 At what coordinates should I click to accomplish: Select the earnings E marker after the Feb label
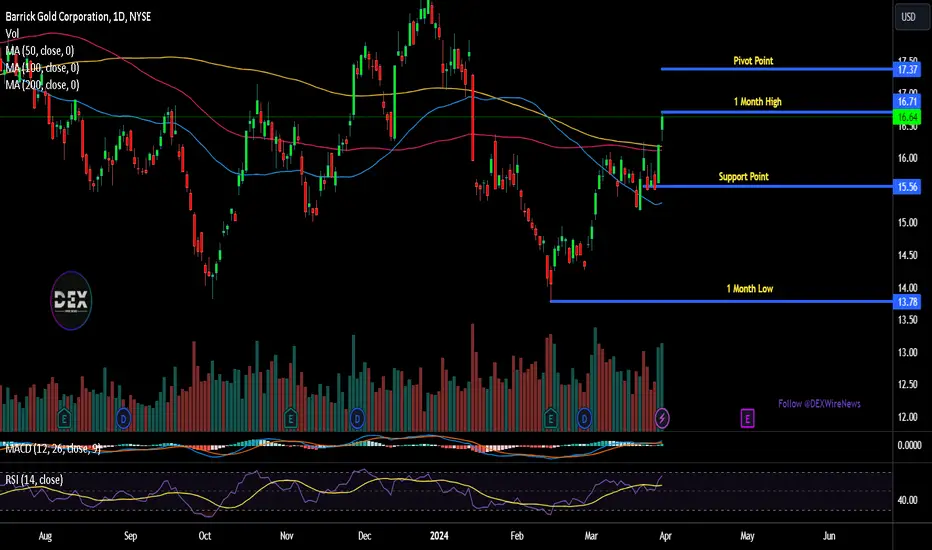pyautogui.click(x=550, y=419)
